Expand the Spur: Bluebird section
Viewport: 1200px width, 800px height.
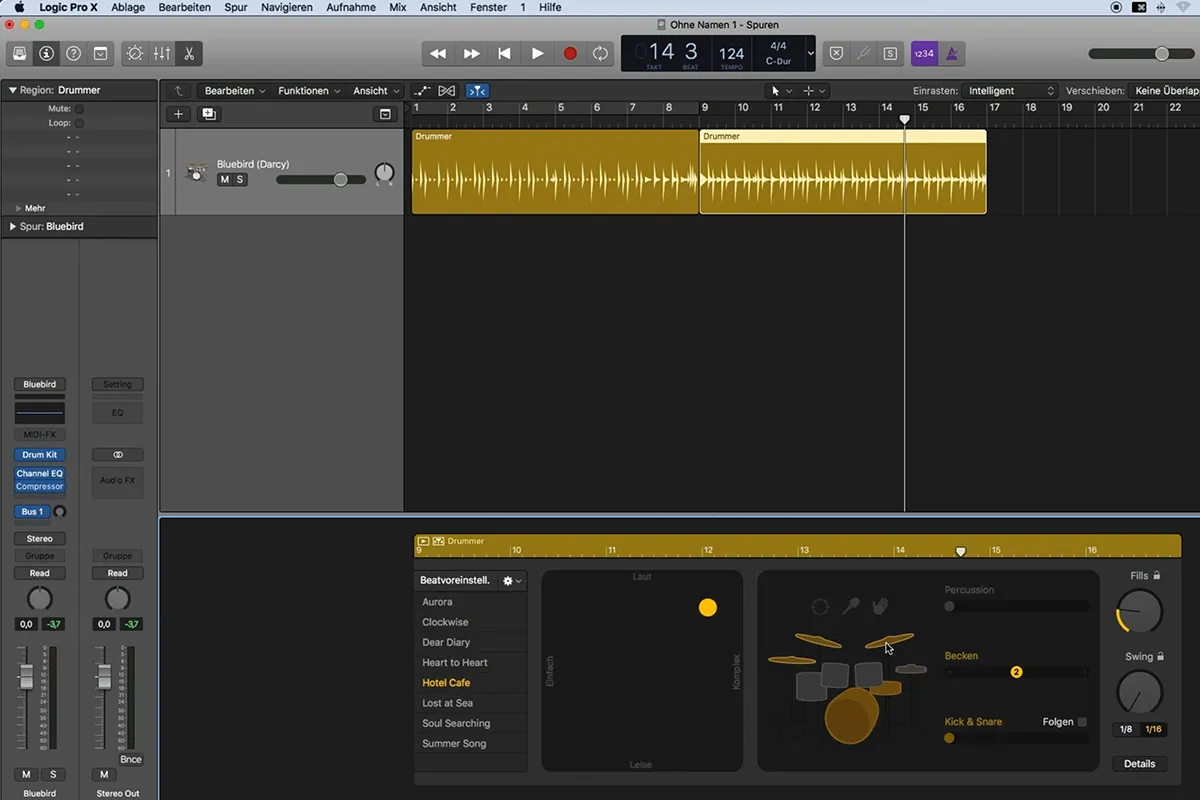pos(13,227)
